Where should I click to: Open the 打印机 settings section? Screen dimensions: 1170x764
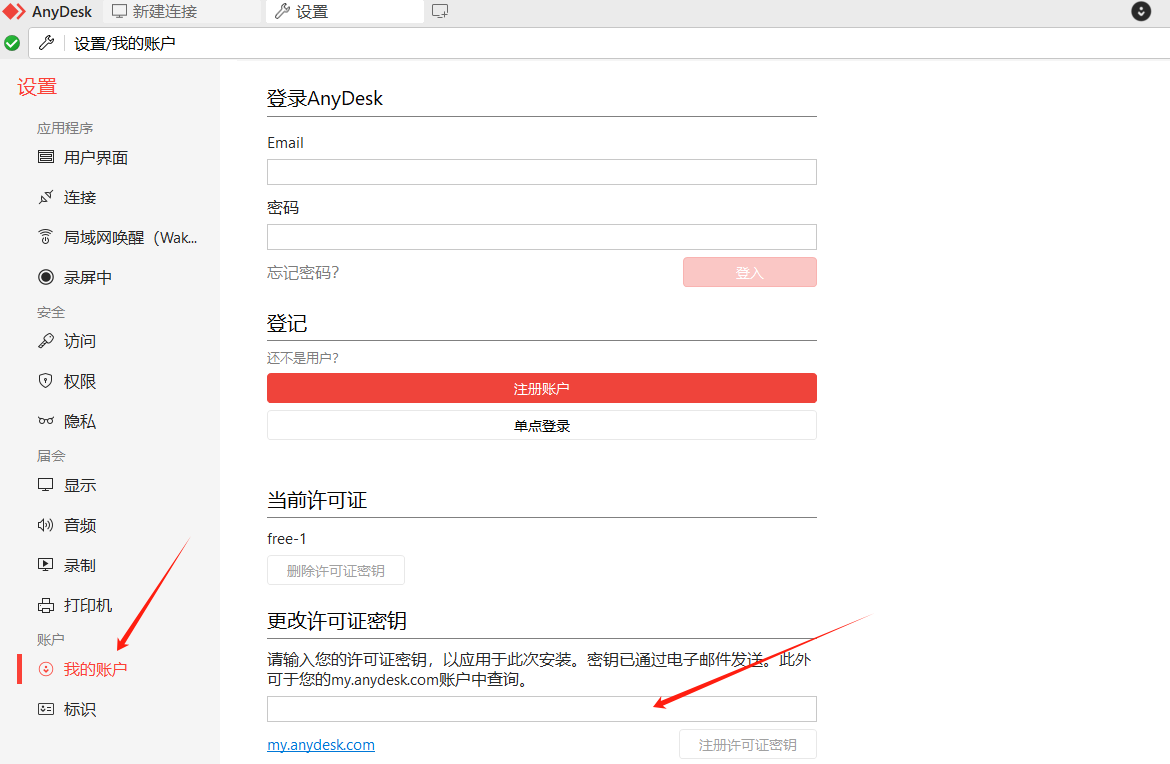88,605
